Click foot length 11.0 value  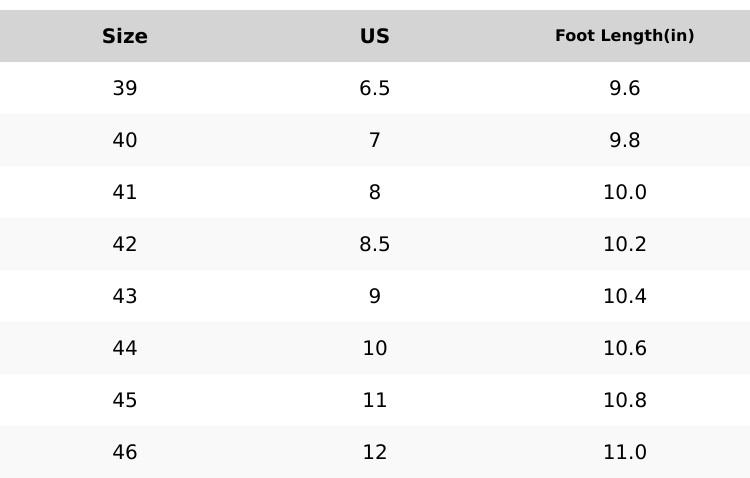pos(625,452)
